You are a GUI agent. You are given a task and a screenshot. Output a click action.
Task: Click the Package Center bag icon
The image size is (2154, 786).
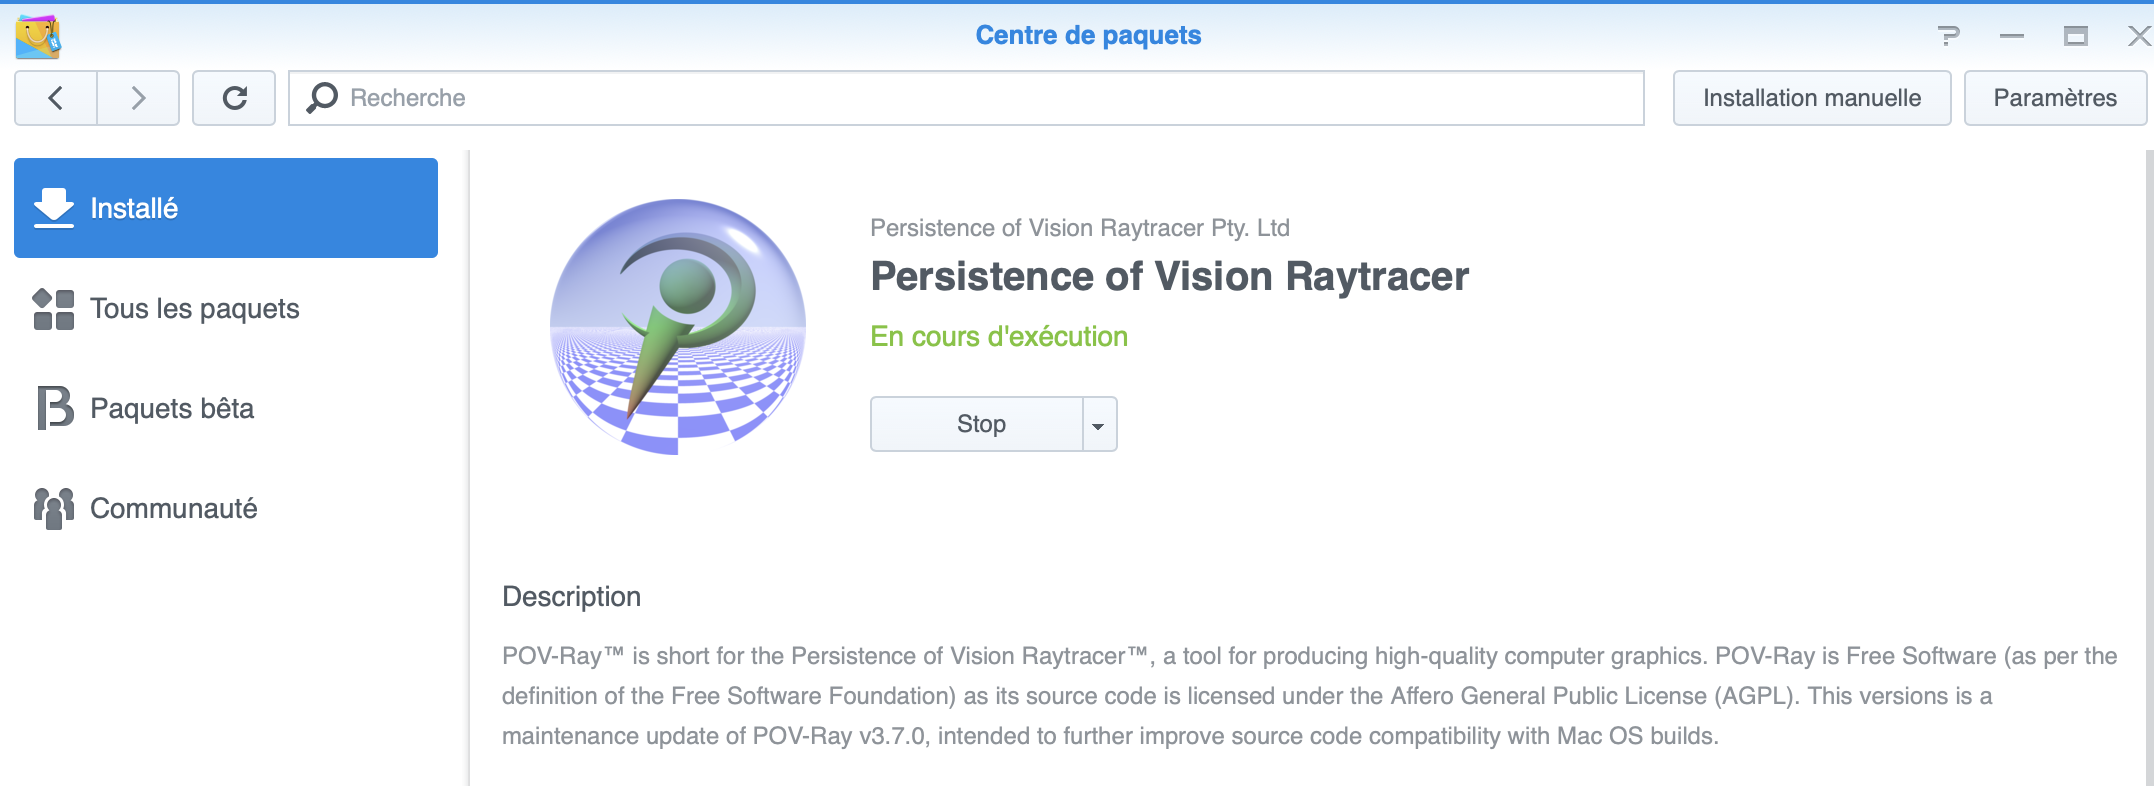[38, 36]
